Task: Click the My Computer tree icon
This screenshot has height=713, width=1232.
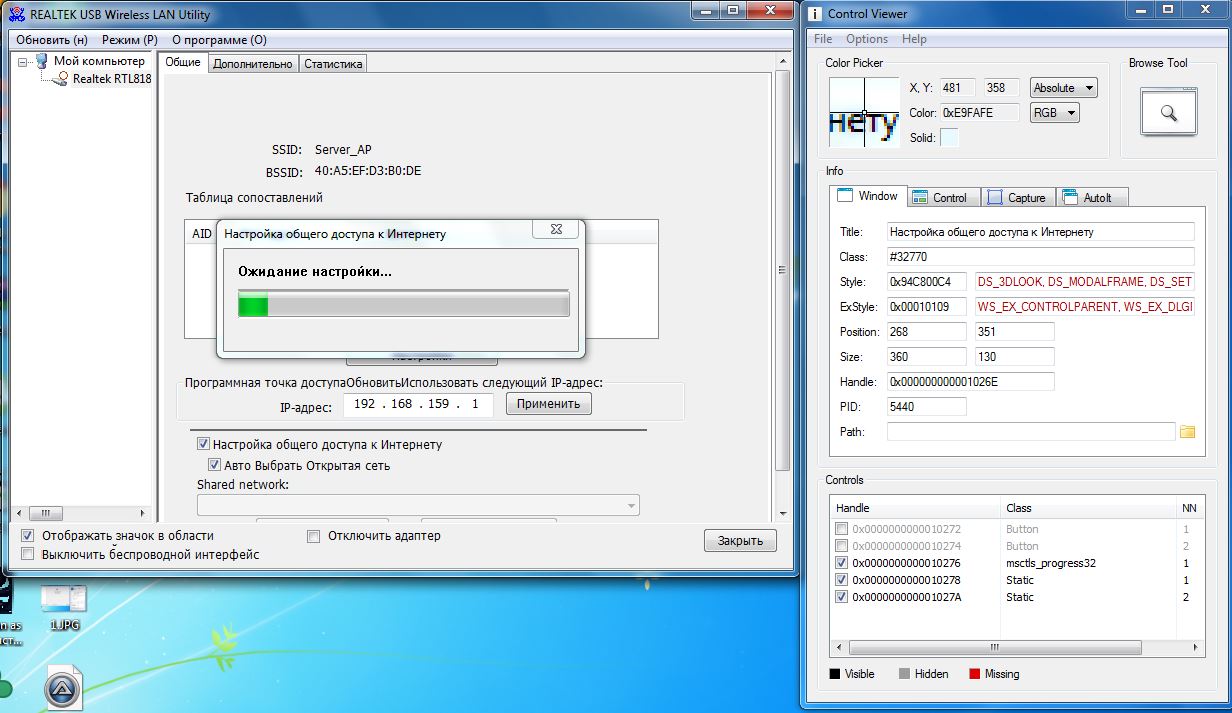Action: (41, 61)
